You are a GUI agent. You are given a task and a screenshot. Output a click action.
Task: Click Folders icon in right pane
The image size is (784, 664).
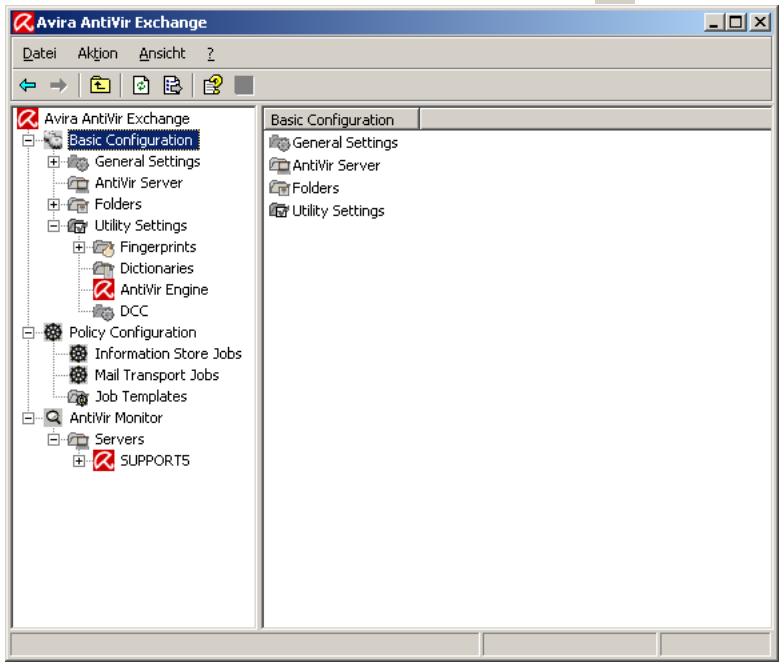(280, 188)
